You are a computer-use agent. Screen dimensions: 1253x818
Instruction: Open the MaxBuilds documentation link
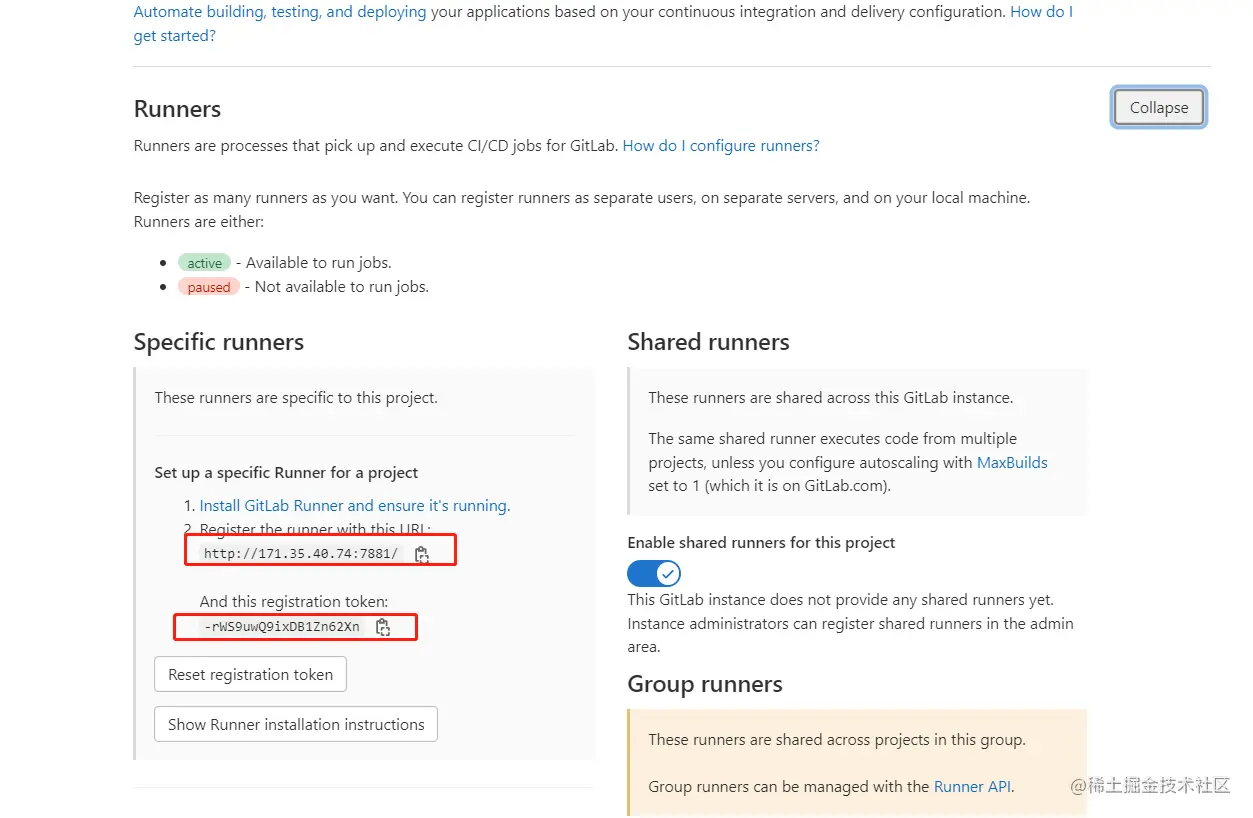click(x=1012, y=463)
